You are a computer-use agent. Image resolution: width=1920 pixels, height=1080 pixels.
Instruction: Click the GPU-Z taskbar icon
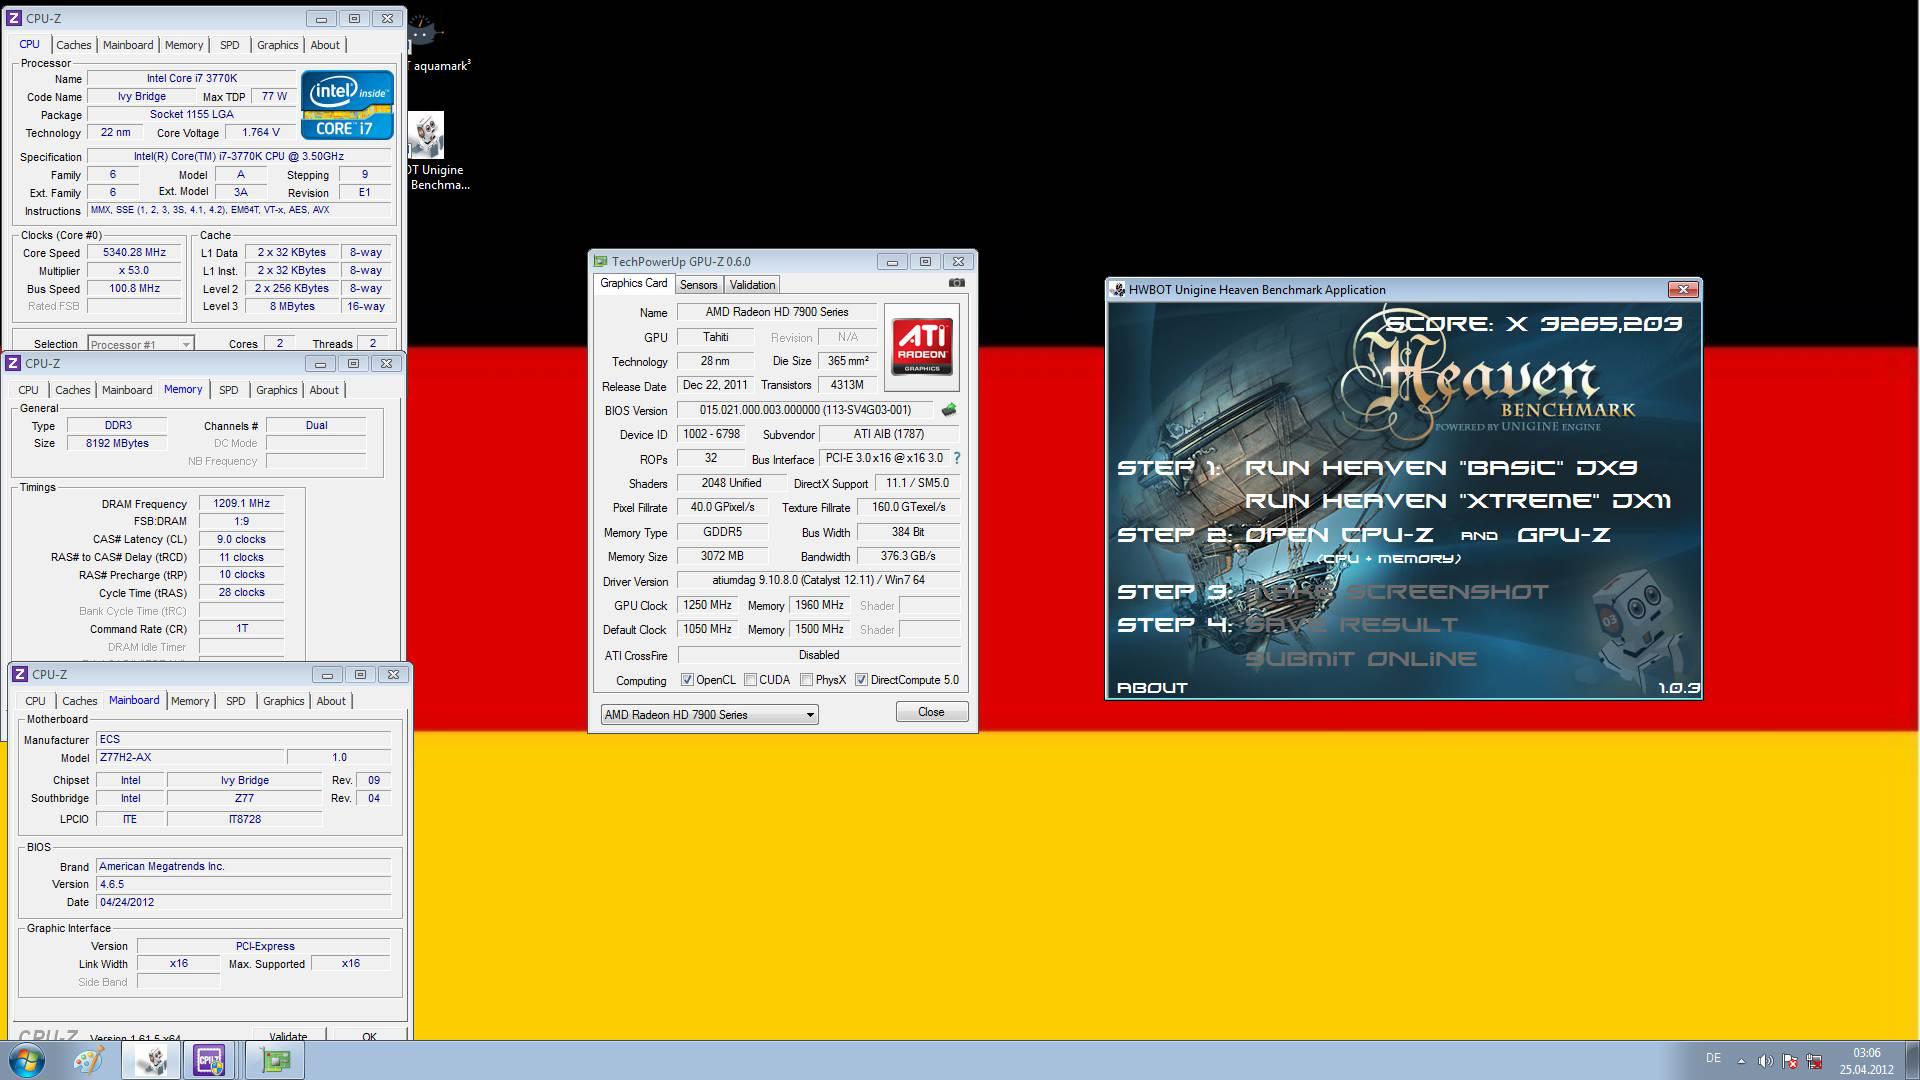tap(274, 1060)
